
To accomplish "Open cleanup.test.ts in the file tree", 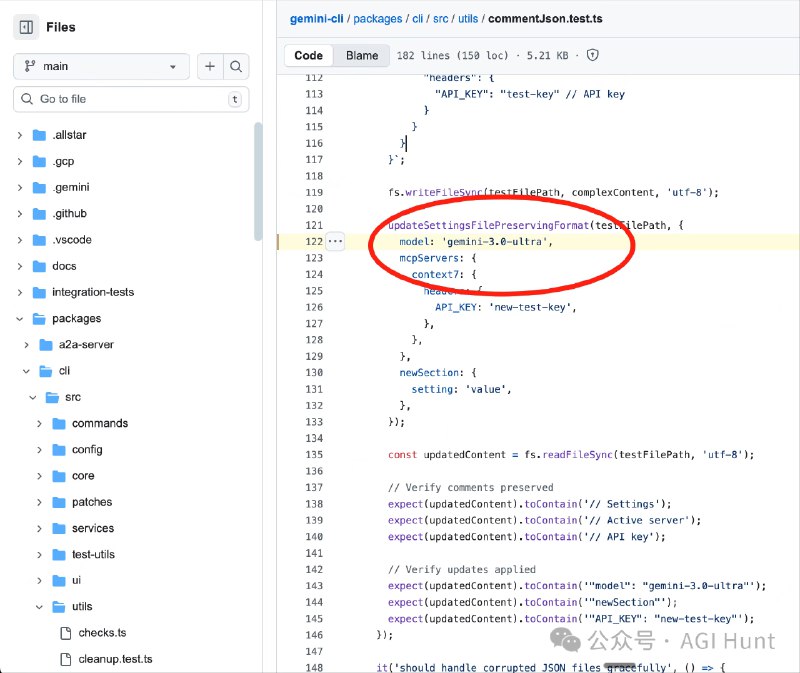I will pos(115,659).
